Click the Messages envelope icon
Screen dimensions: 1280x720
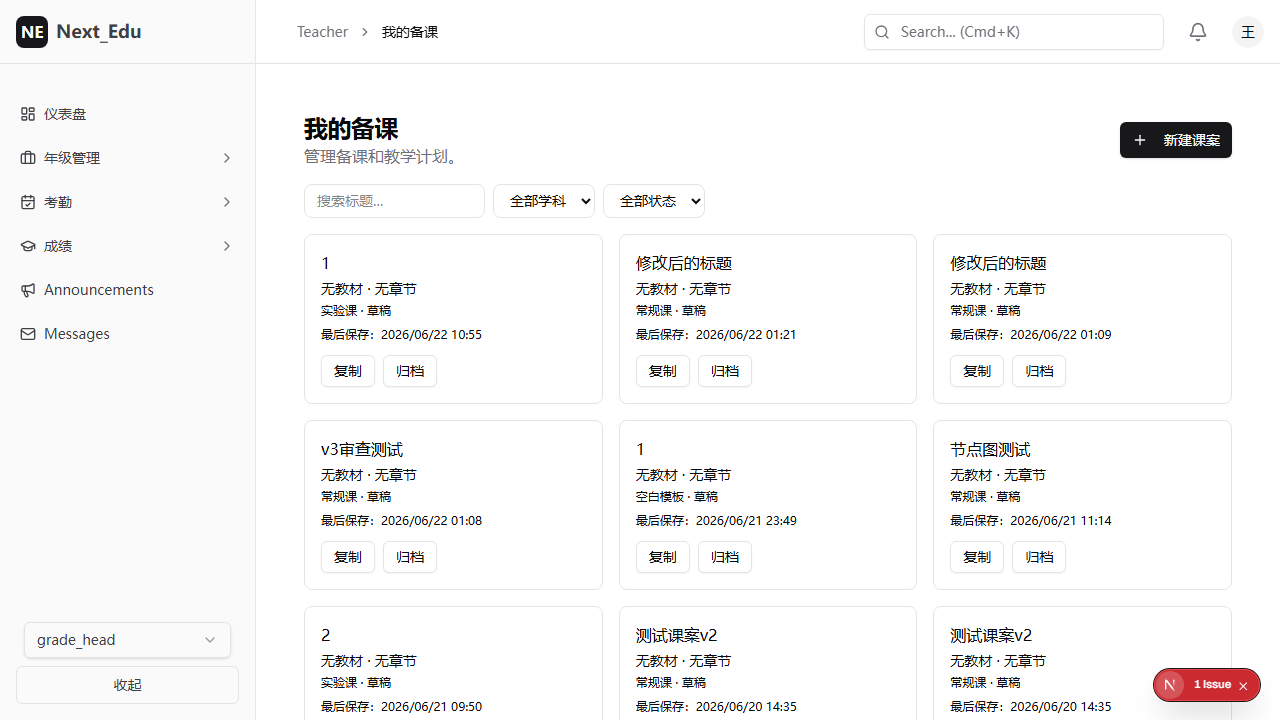pyautogui.click(x=28, y=334)
